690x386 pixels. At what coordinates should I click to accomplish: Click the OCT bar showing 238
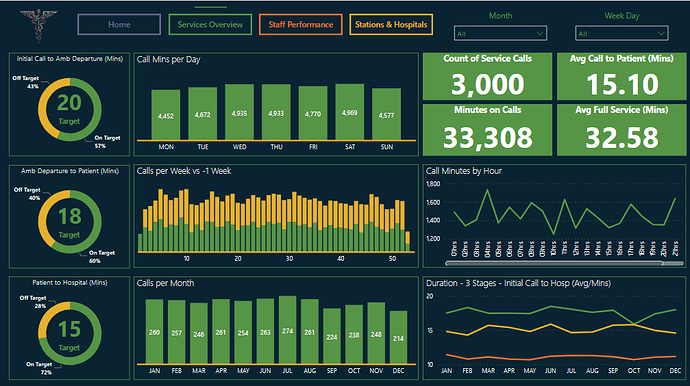354,334
